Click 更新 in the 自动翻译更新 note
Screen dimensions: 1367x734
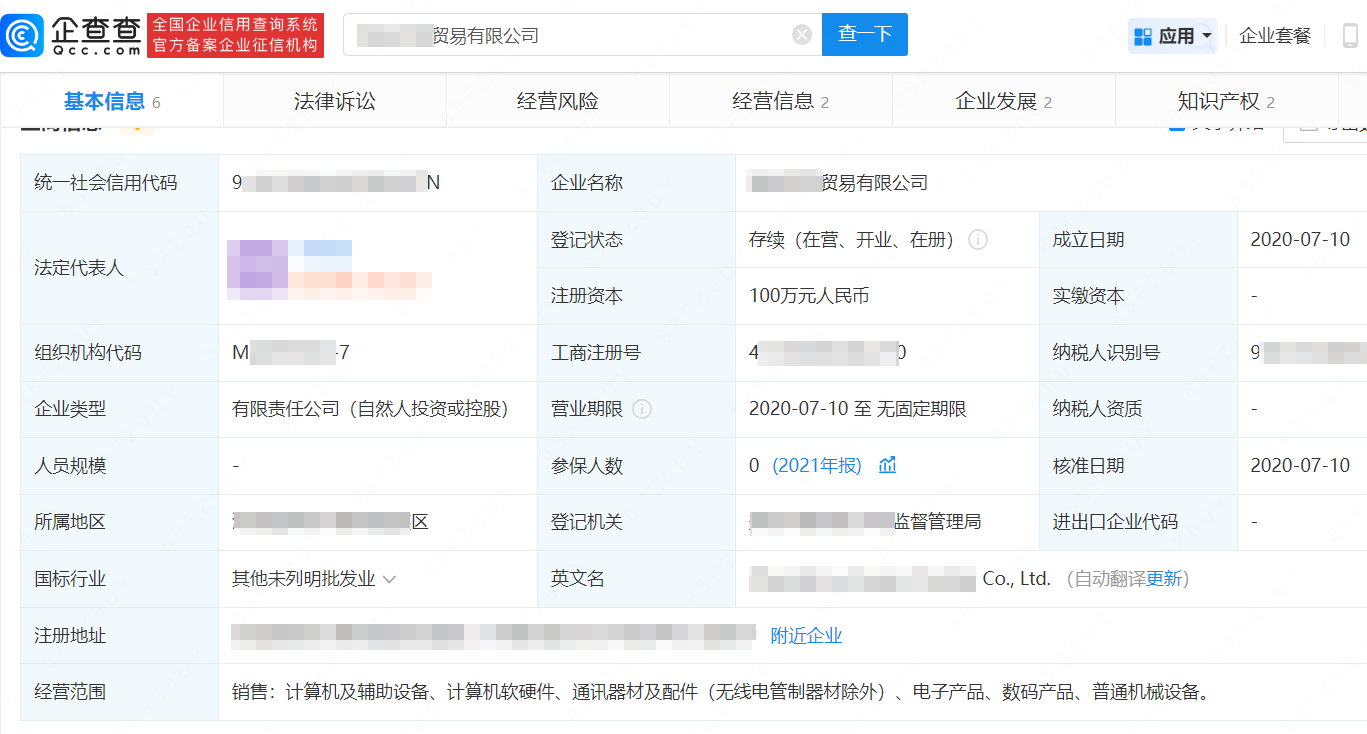[1163, 579]
